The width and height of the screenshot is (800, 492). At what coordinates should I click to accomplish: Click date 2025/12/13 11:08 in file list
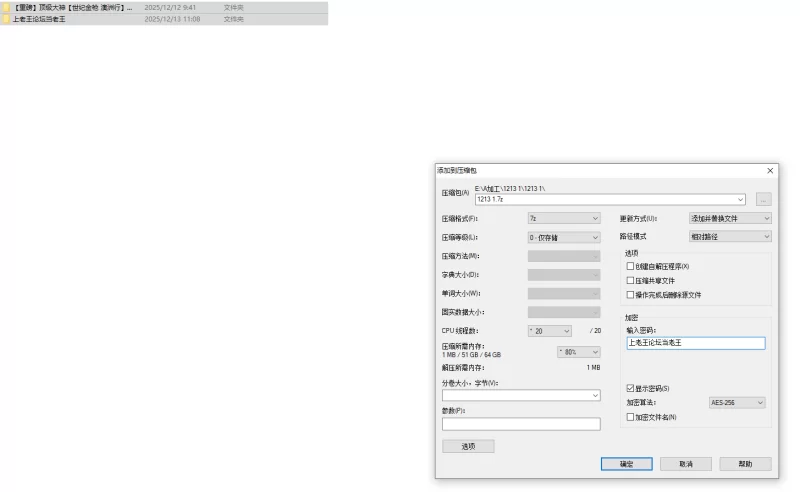(x=172, y=19)
